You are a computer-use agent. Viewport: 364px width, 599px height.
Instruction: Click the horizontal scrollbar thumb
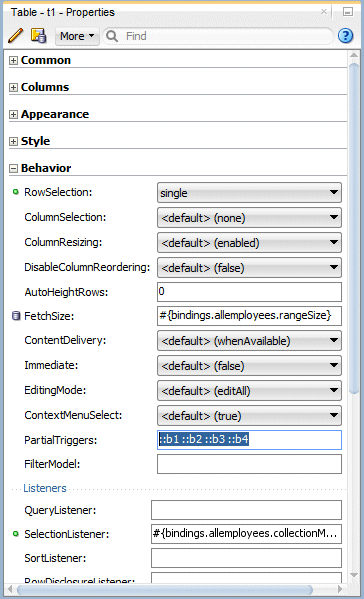tap(165, 590)
